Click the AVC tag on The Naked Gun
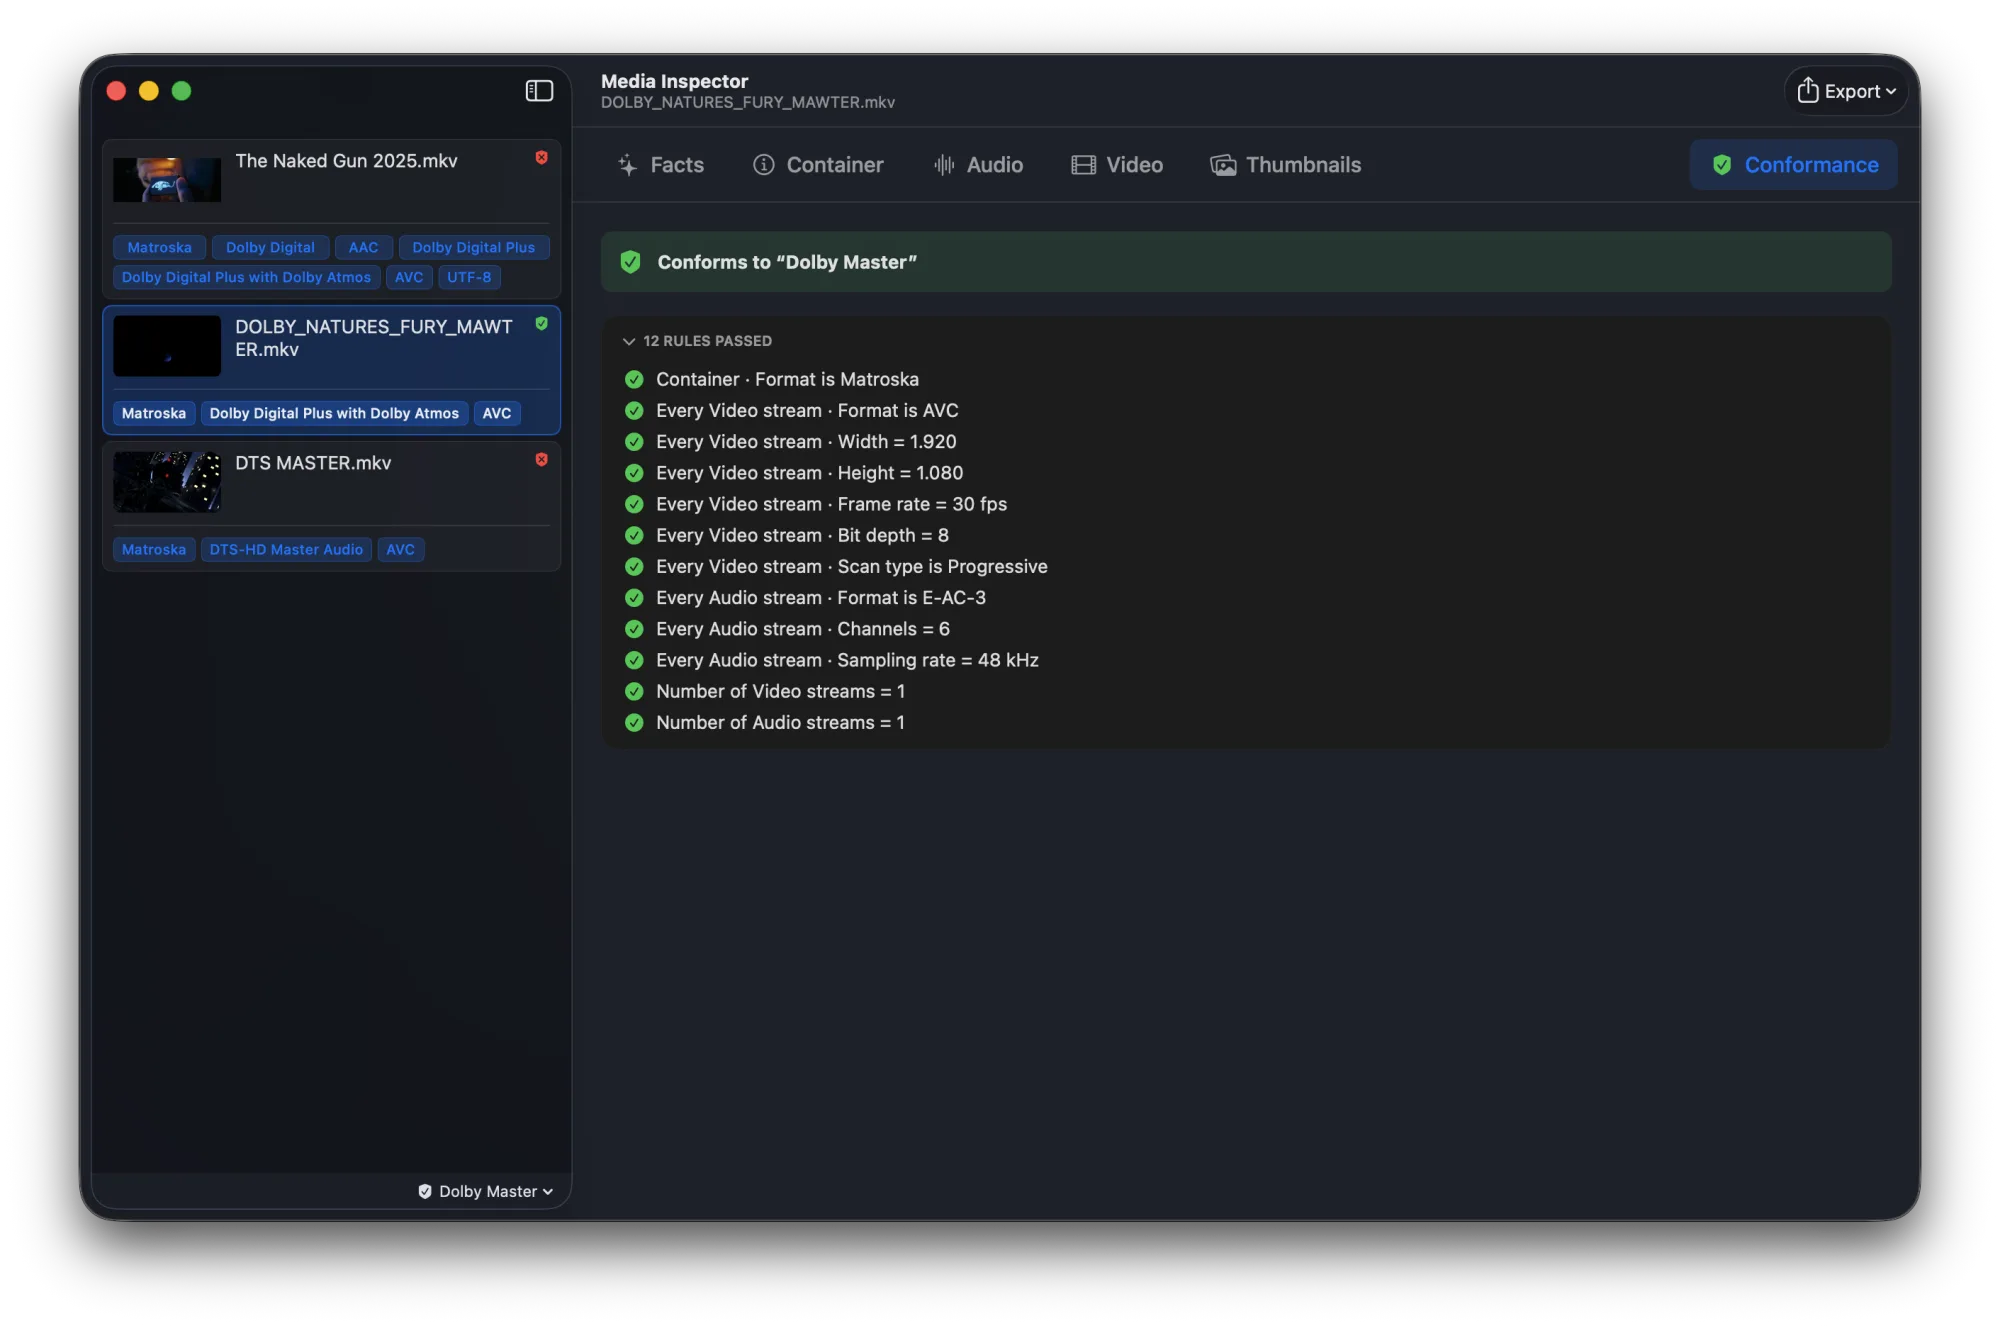The height and width of the screenshot is (1326, 2000). pos(409,277)
